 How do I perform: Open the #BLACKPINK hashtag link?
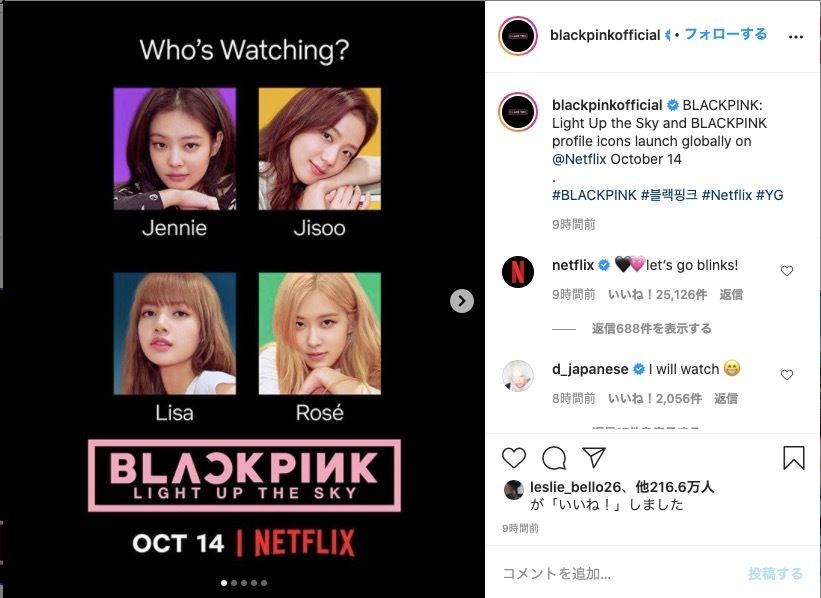(594, 195)
